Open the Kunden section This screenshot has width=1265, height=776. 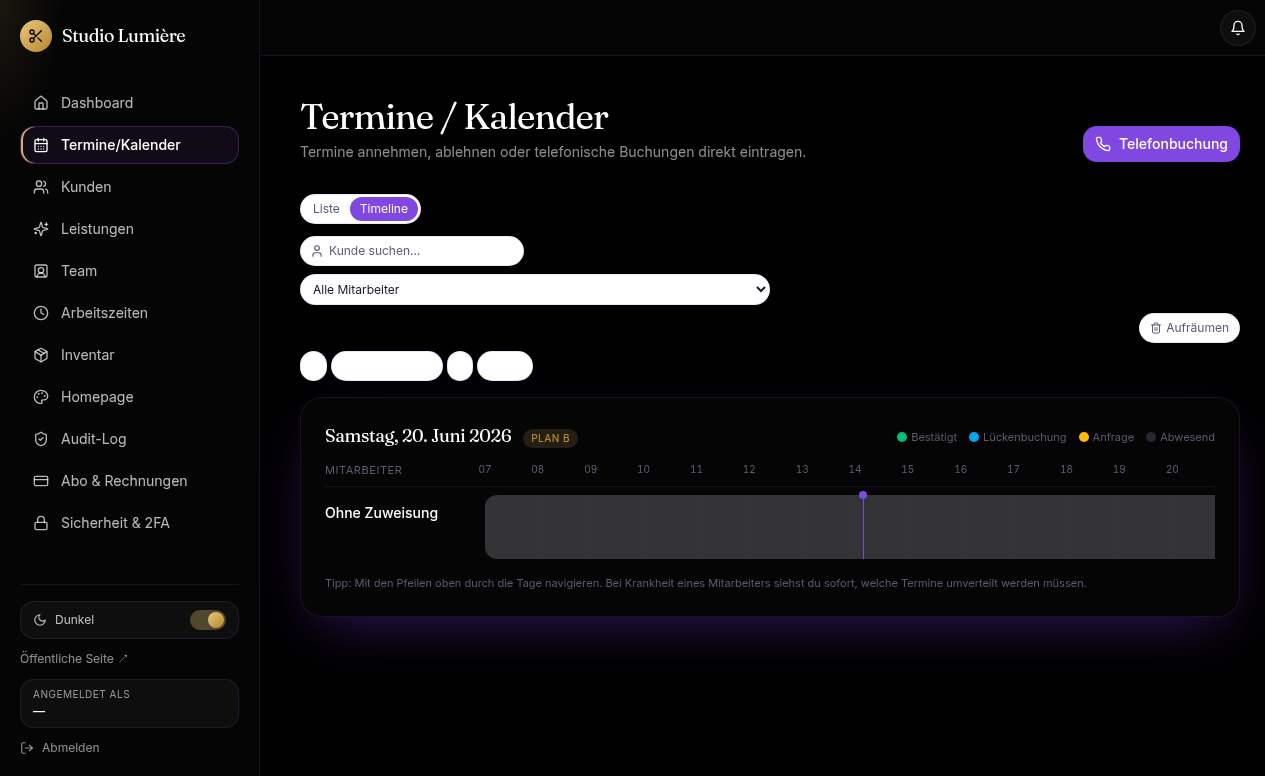pyautogui.click(x=129, y=187)
